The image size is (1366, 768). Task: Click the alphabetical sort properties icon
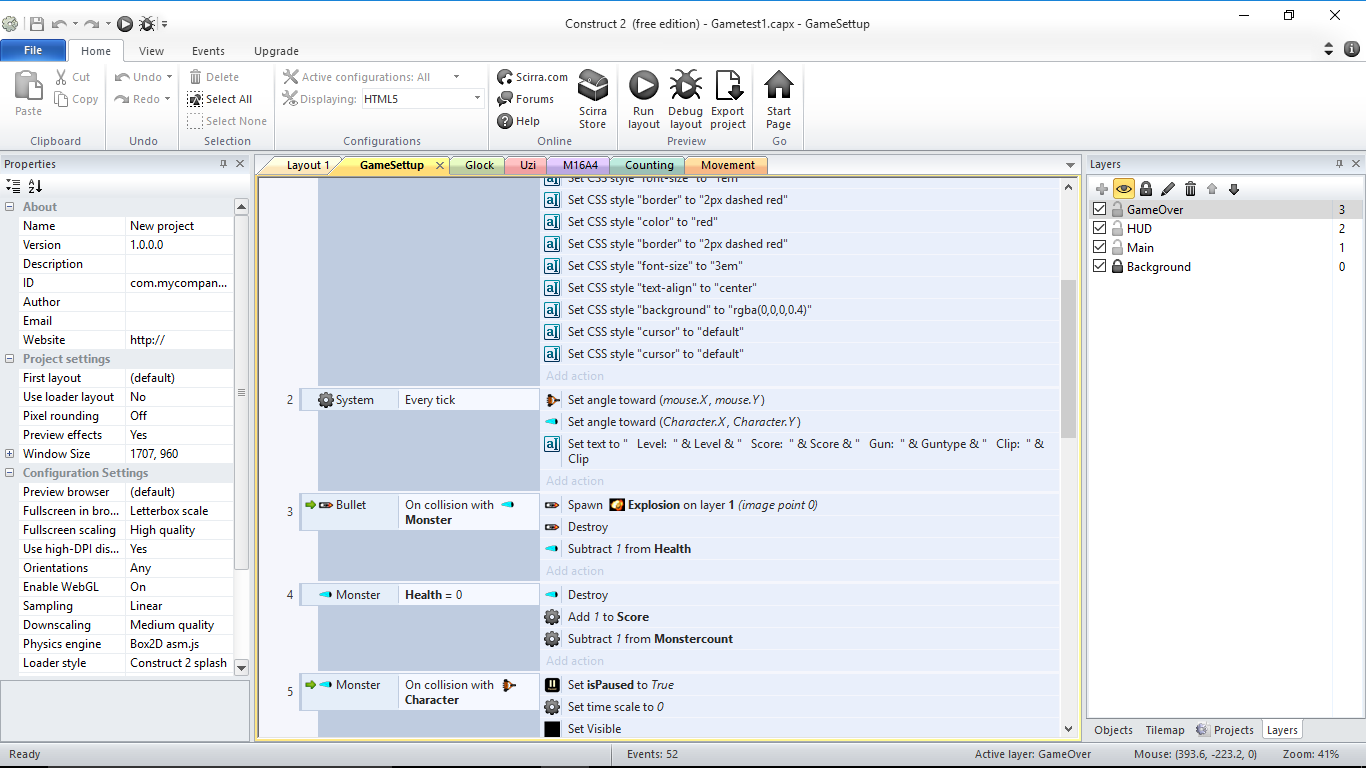click(35, 186)
